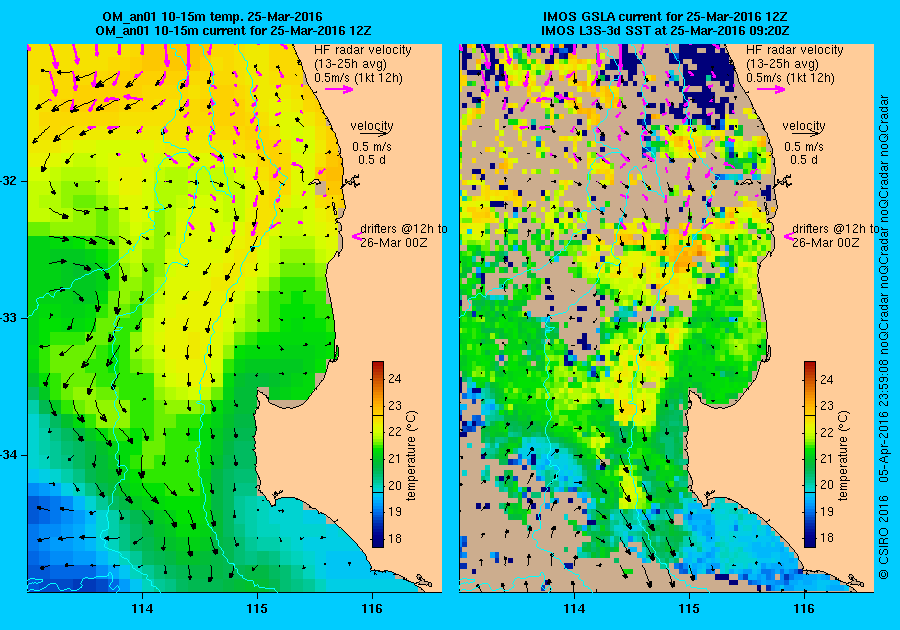Click the '116' longitude label under left map
The image size is (900, 630).
pos(372,609)
